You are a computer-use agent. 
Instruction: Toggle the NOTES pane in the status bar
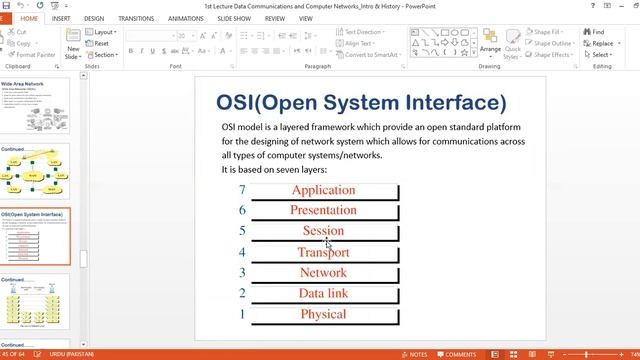pos(414,354)
